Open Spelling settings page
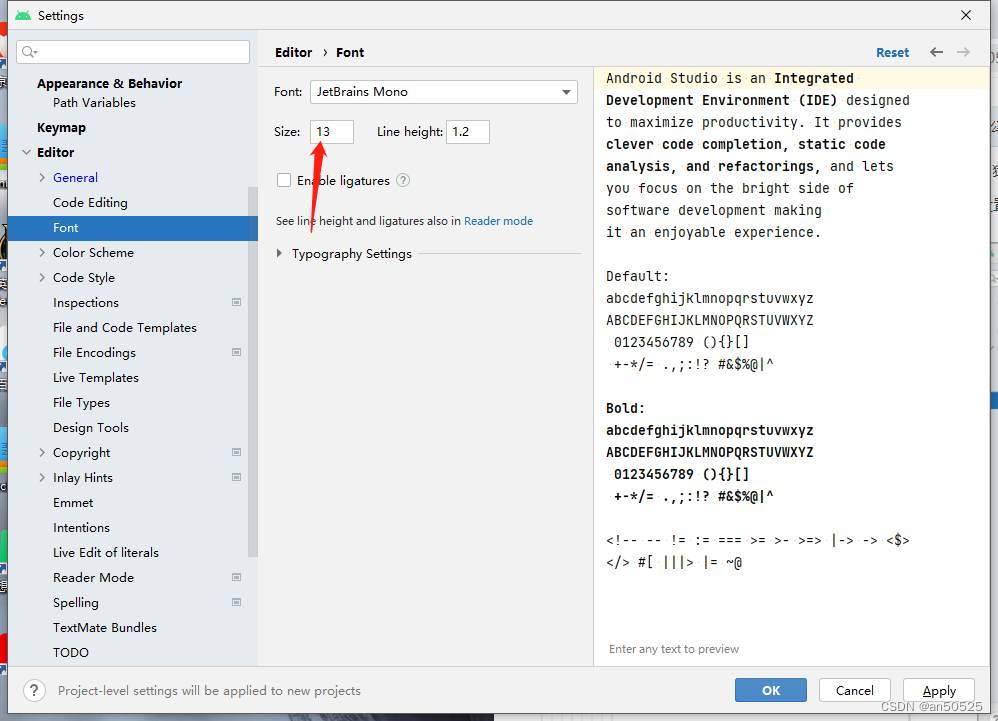Viewport: 998px width, 721px height. 76,603
